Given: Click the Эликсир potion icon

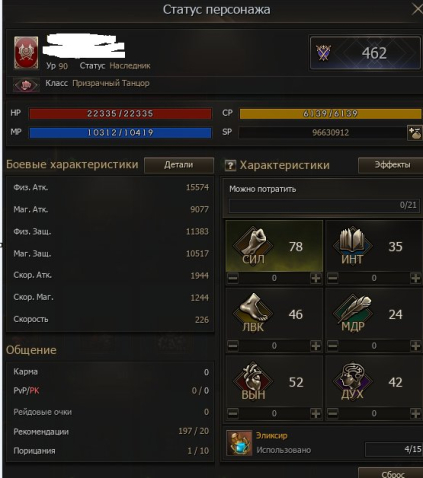Looking at the screenshot, I should (x=239, y=443).
